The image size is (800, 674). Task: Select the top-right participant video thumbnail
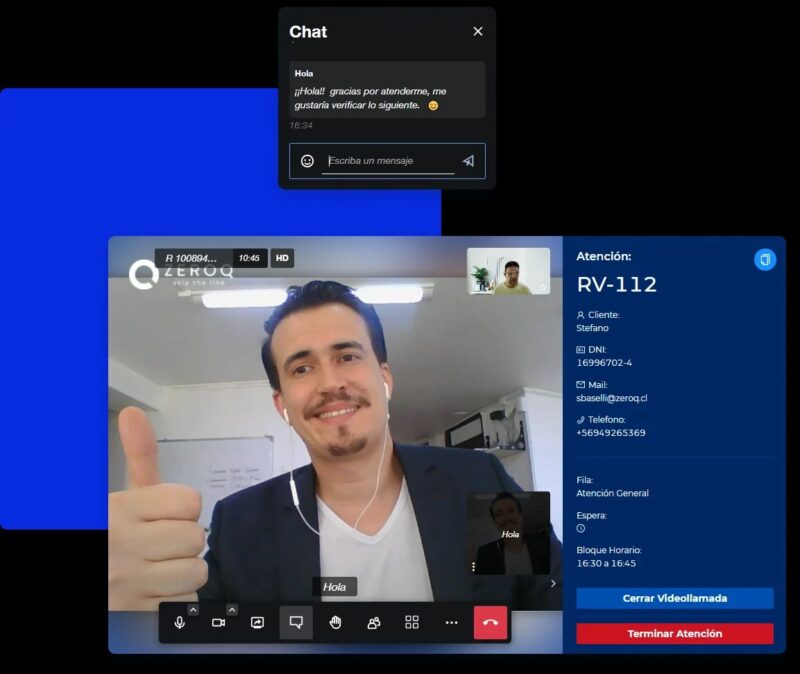(508, 271)
